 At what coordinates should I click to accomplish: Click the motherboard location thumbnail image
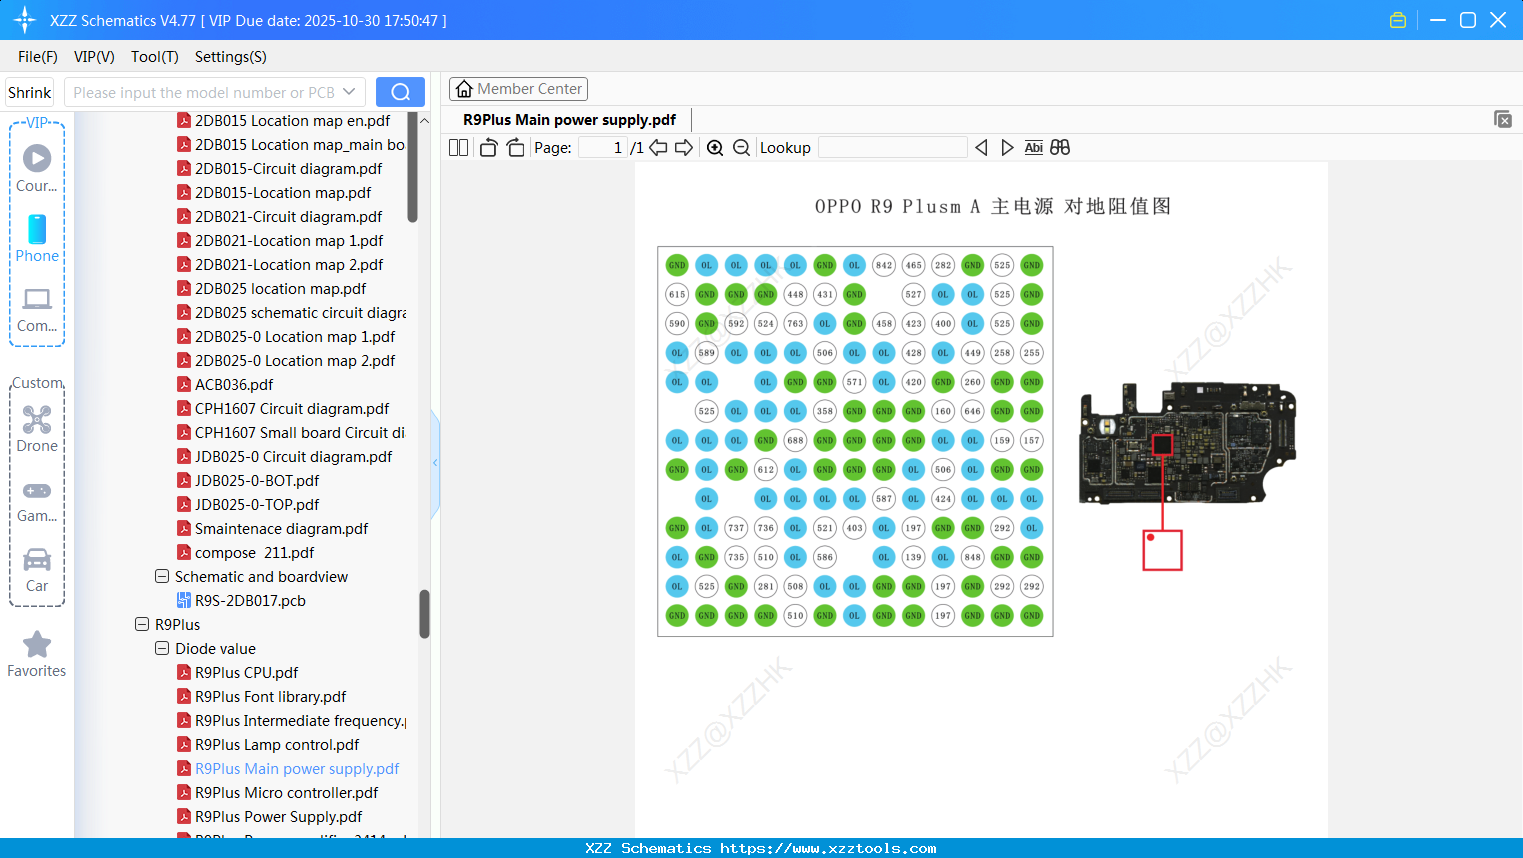coord(1187,442)
